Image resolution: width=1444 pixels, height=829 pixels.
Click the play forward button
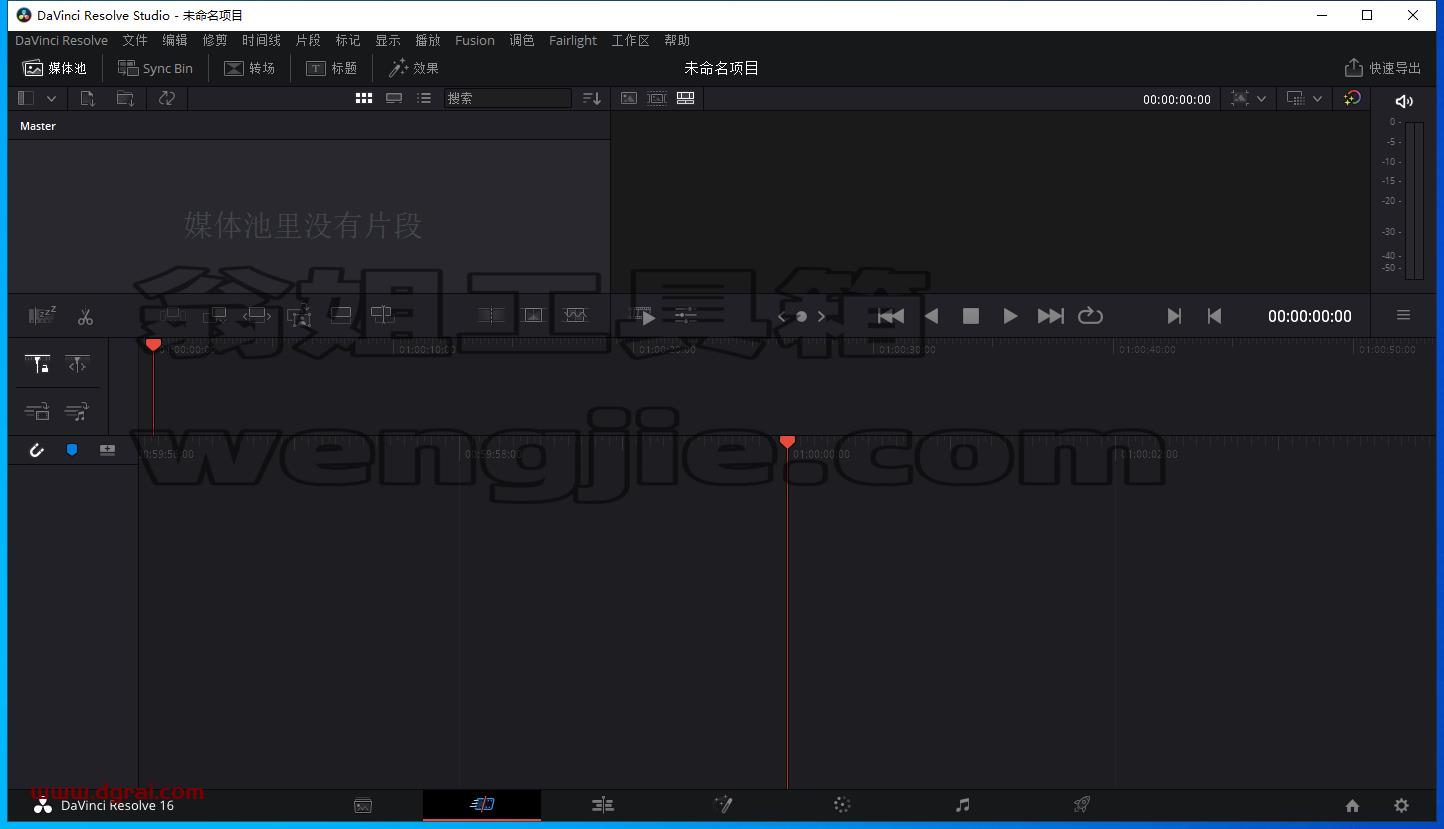1010,316
